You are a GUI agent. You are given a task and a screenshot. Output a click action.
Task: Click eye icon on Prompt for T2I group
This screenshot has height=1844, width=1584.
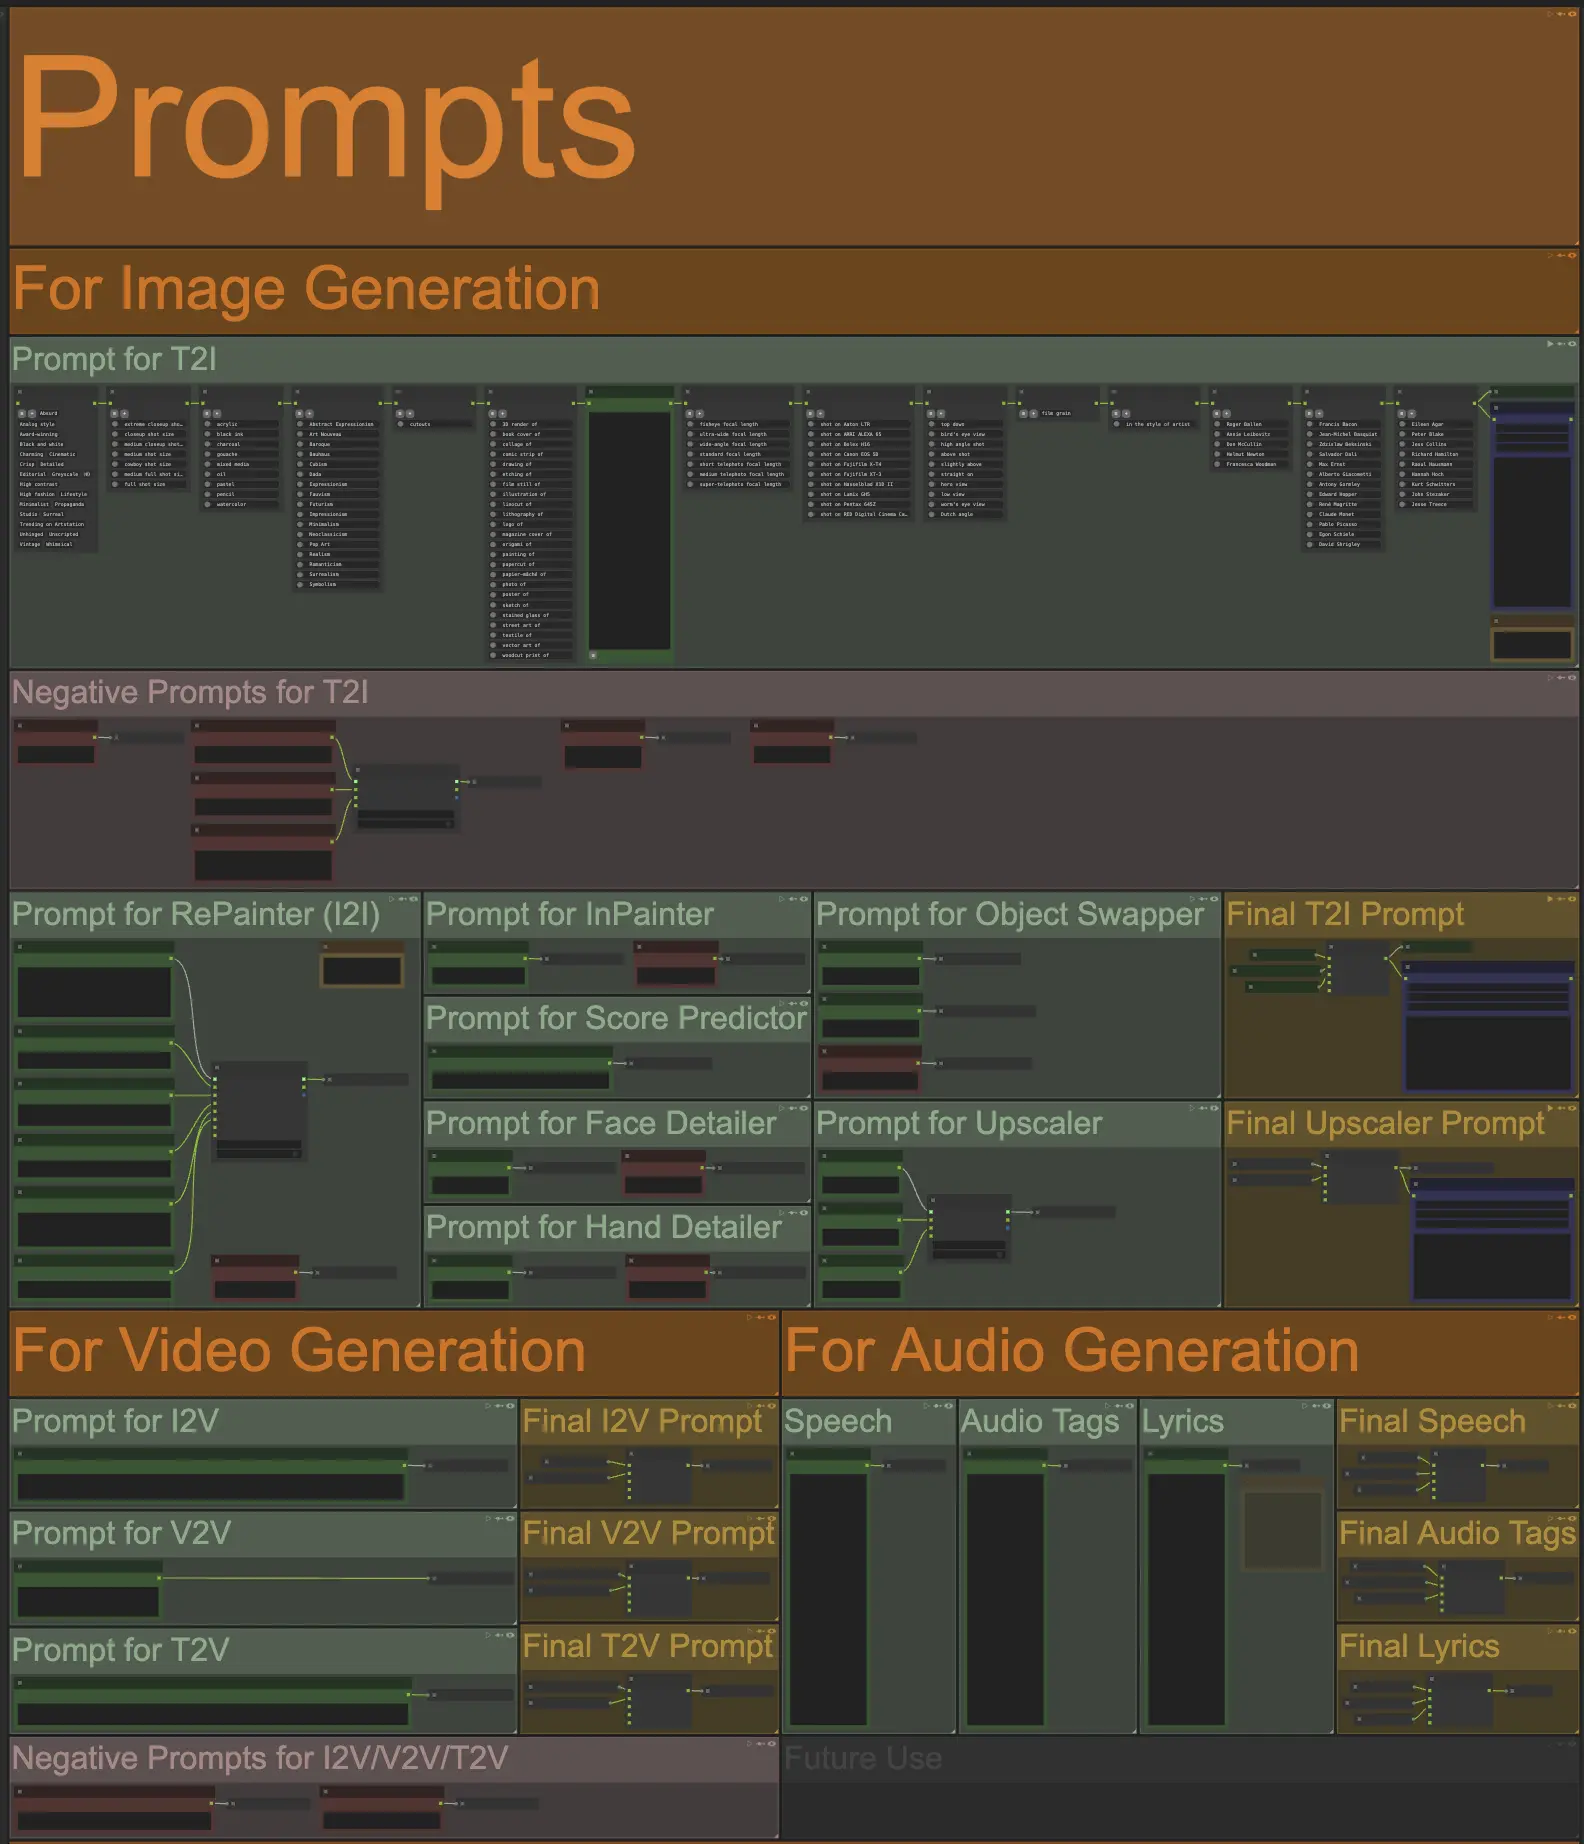(1573, 344)
